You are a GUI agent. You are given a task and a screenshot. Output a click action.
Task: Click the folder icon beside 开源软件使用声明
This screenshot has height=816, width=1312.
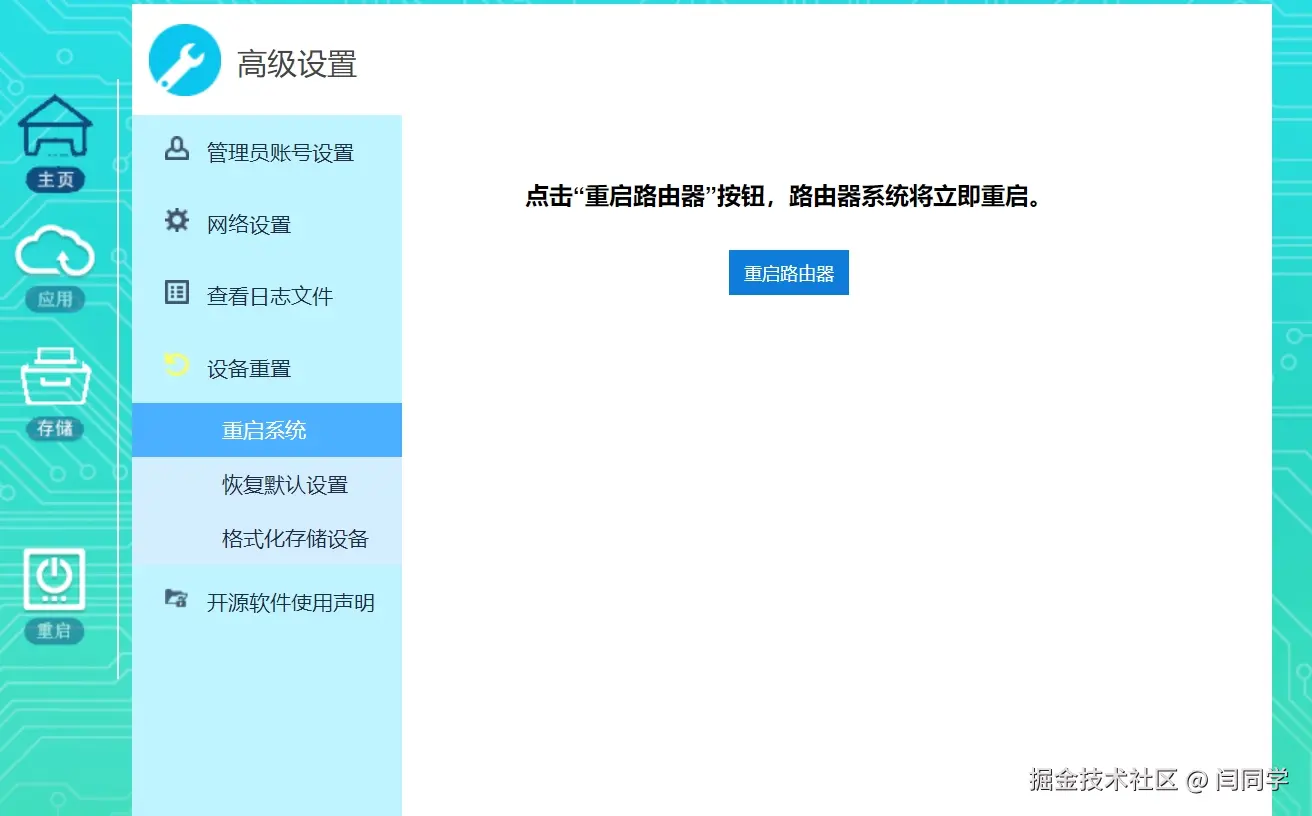point(176,600)
